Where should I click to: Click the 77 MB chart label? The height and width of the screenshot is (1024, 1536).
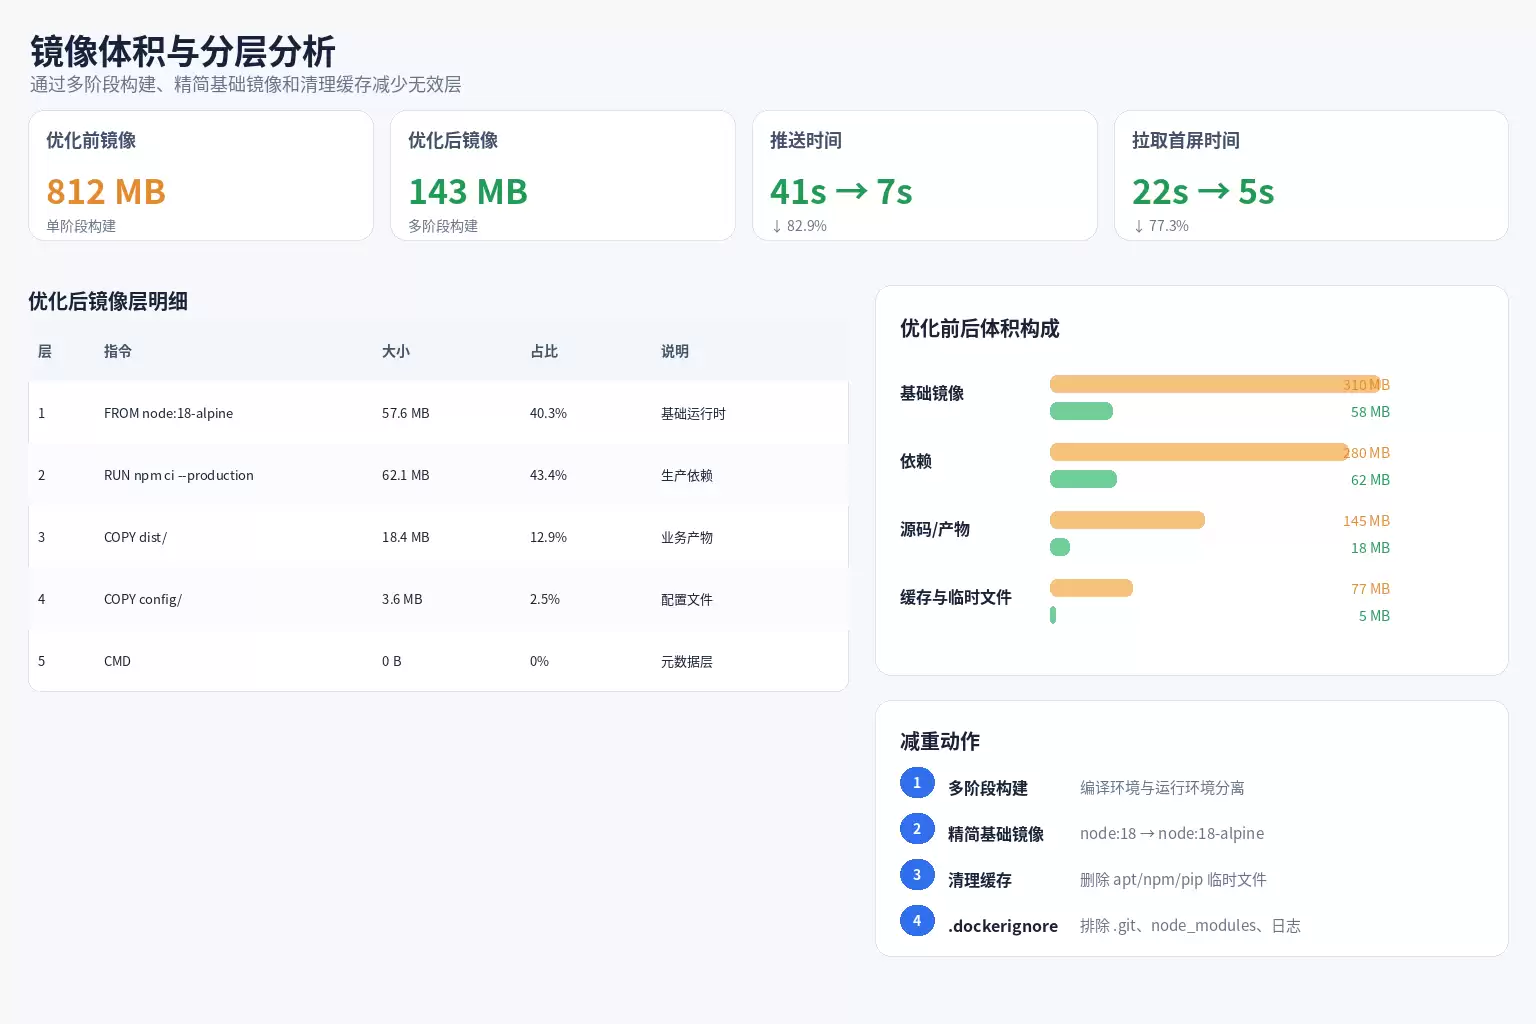click(1370, 589)
